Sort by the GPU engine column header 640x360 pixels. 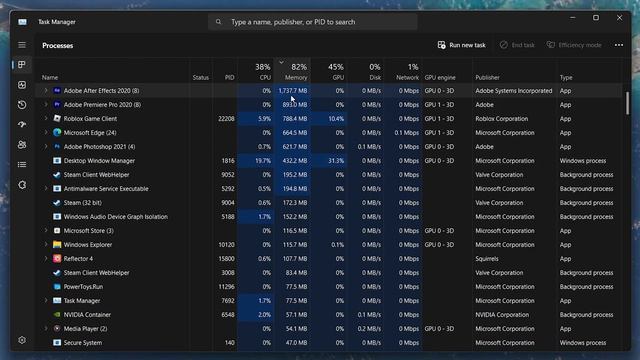[x=440, y=78]
